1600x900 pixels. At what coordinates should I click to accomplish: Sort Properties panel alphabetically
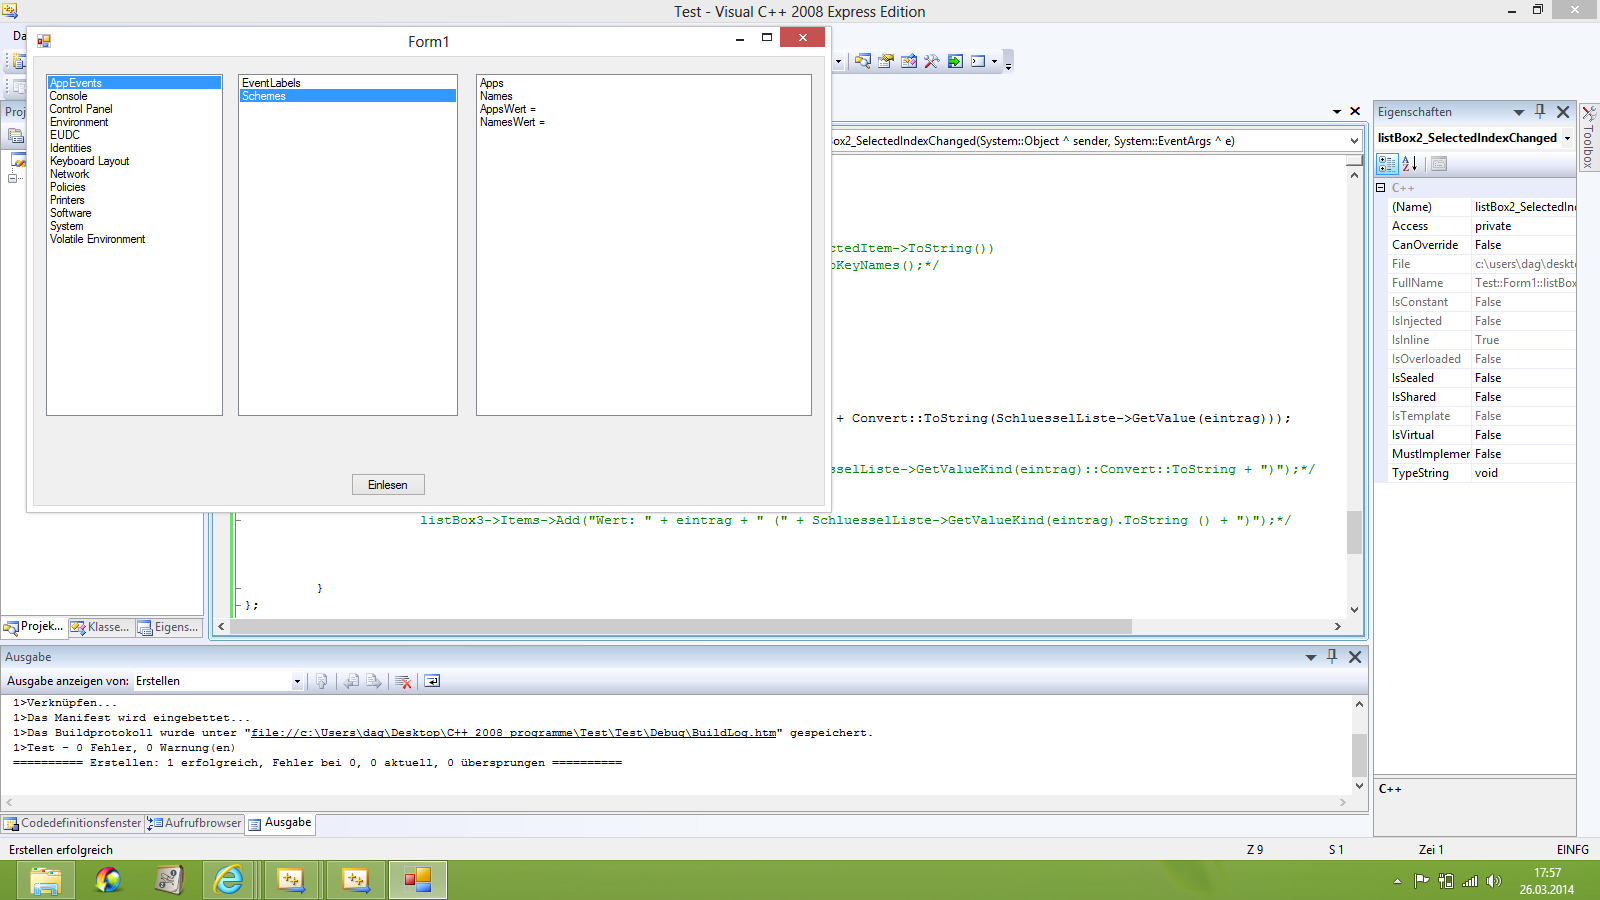point(1410,164)
